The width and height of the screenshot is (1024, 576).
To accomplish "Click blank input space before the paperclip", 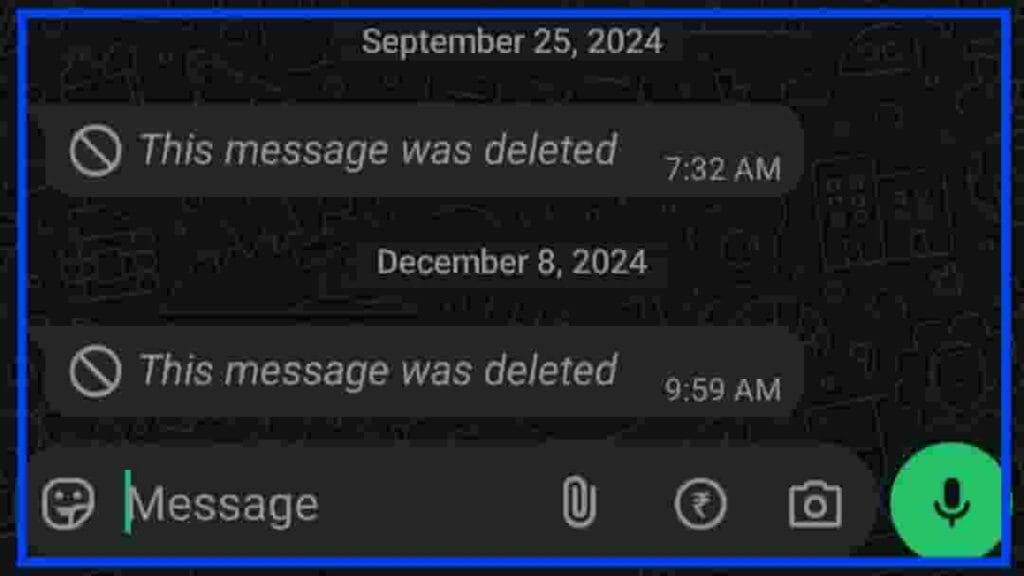I will click(x=438, y=503).
